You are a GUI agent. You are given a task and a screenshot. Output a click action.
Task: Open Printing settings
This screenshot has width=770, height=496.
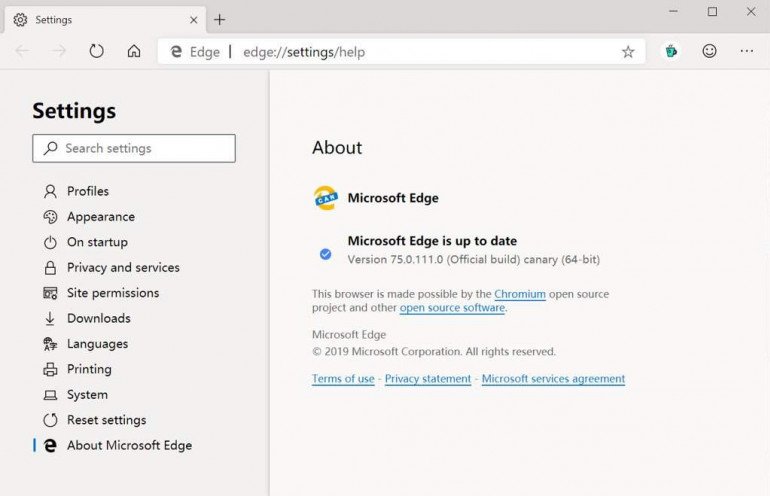coord(89,369)
